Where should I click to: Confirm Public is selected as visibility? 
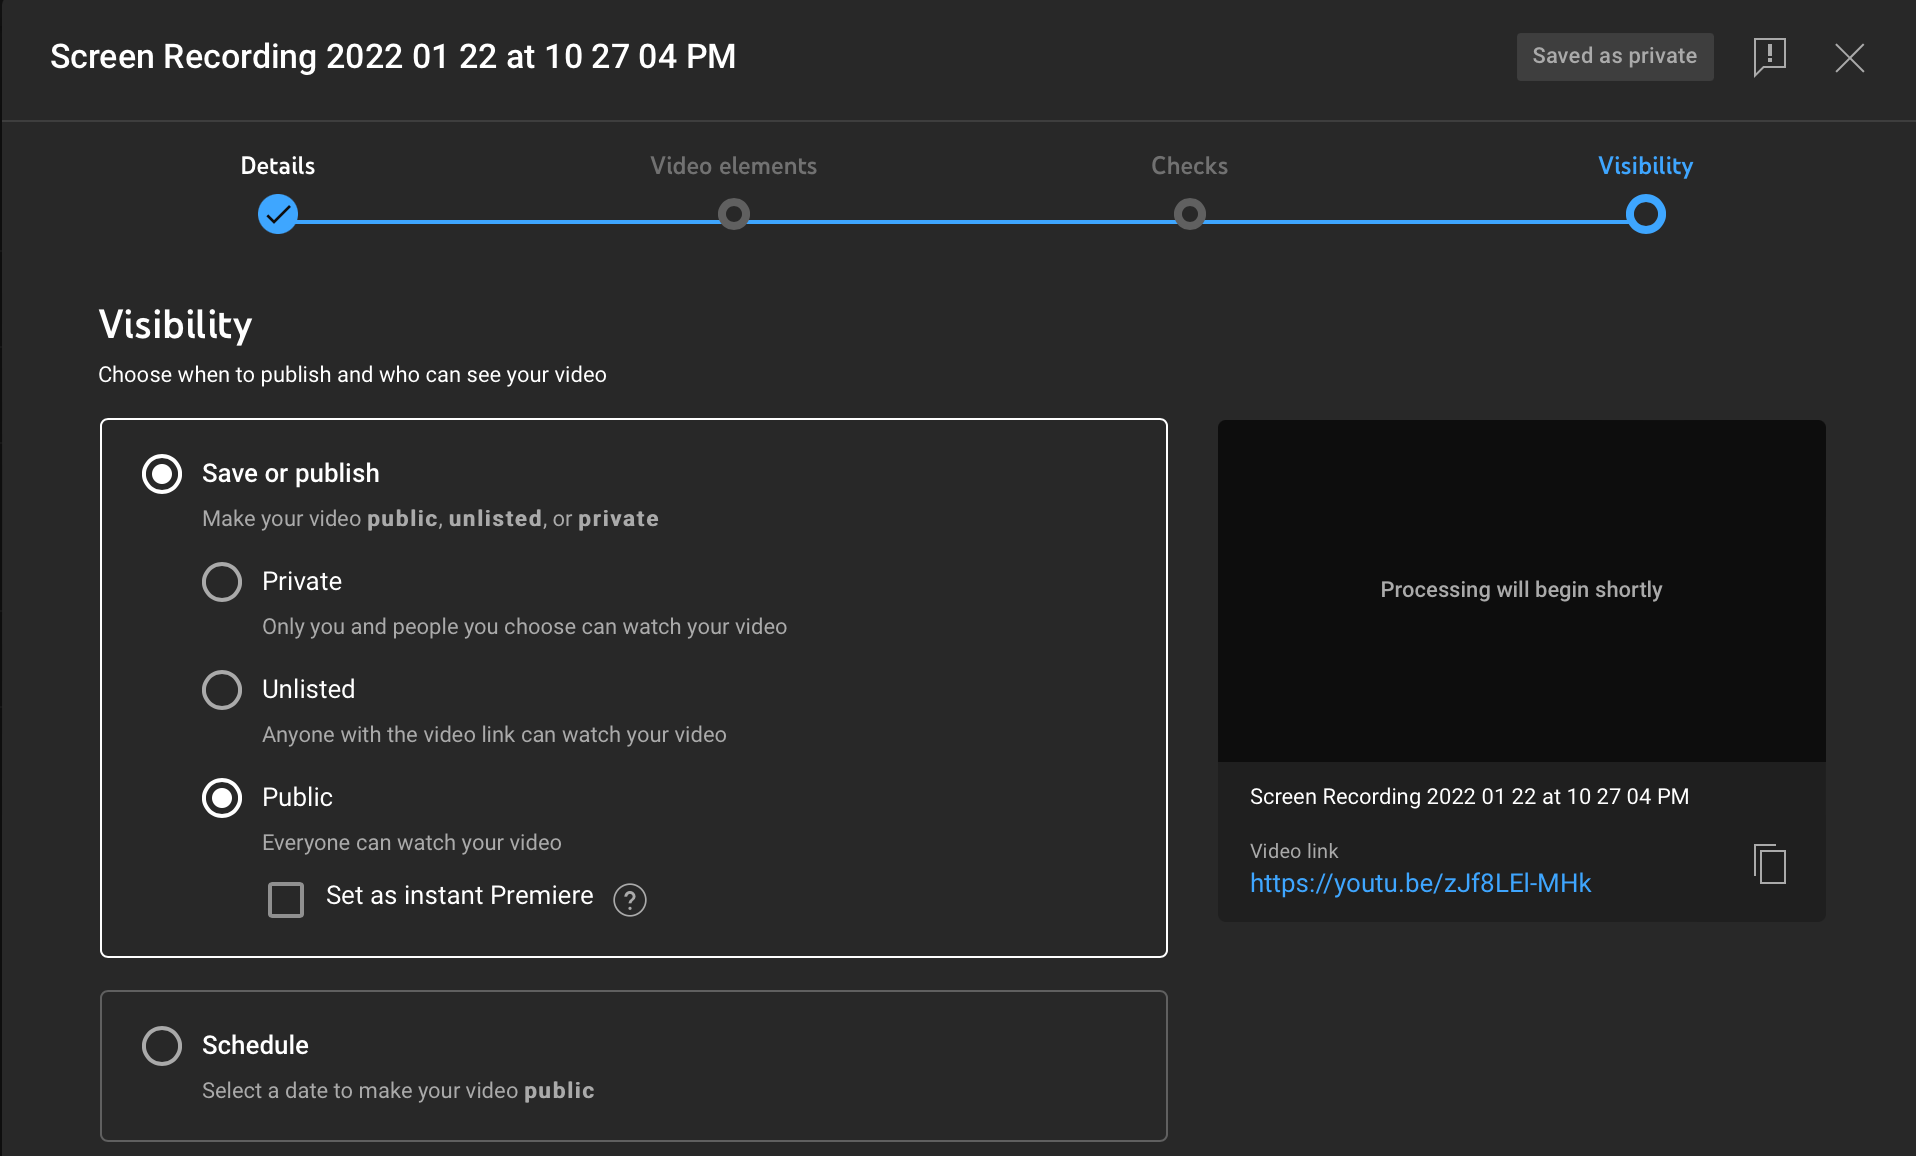pyautogui.click(x=222, y=797)
